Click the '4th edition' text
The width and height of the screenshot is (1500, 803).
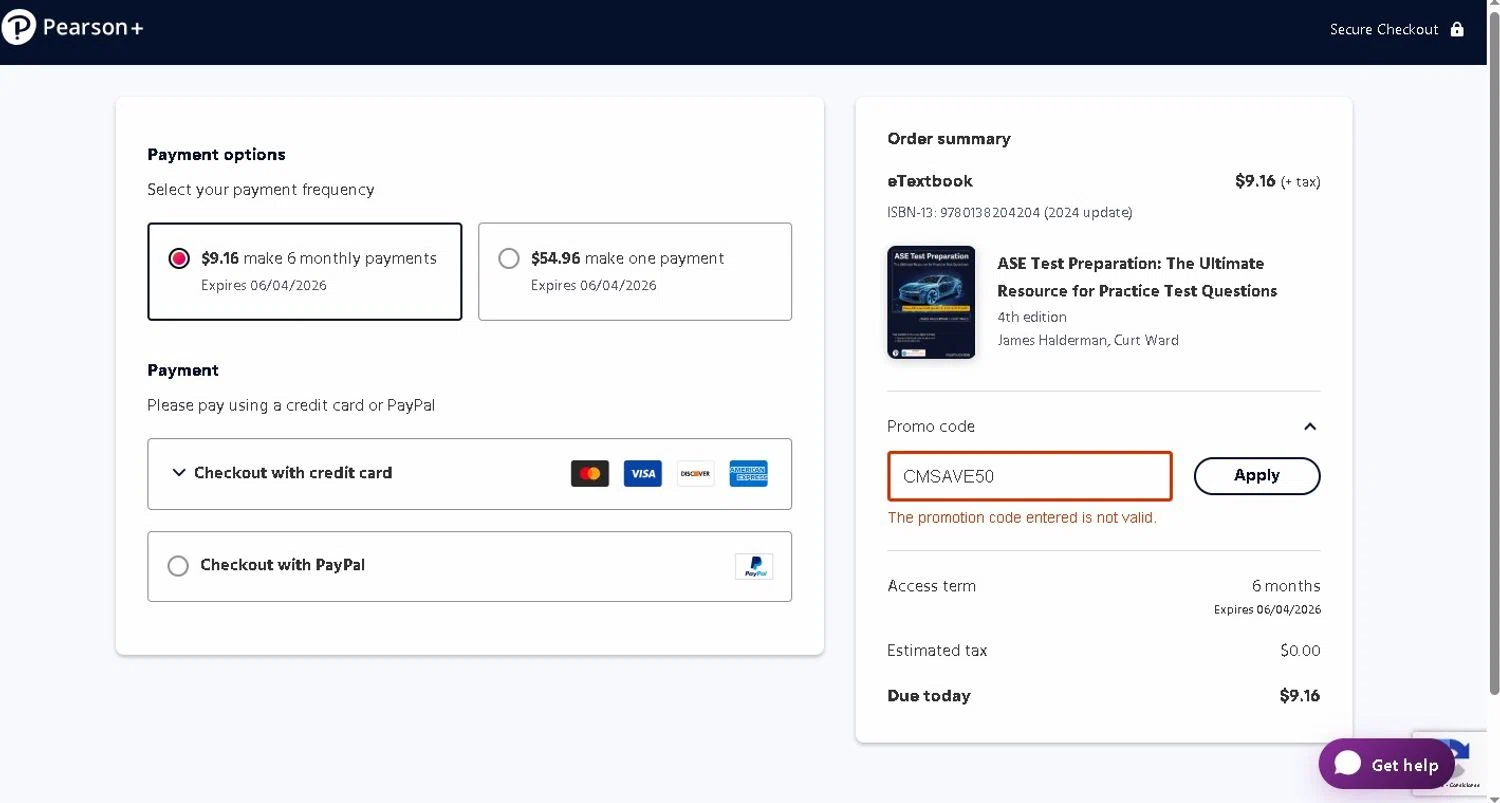pos(1032,317)
